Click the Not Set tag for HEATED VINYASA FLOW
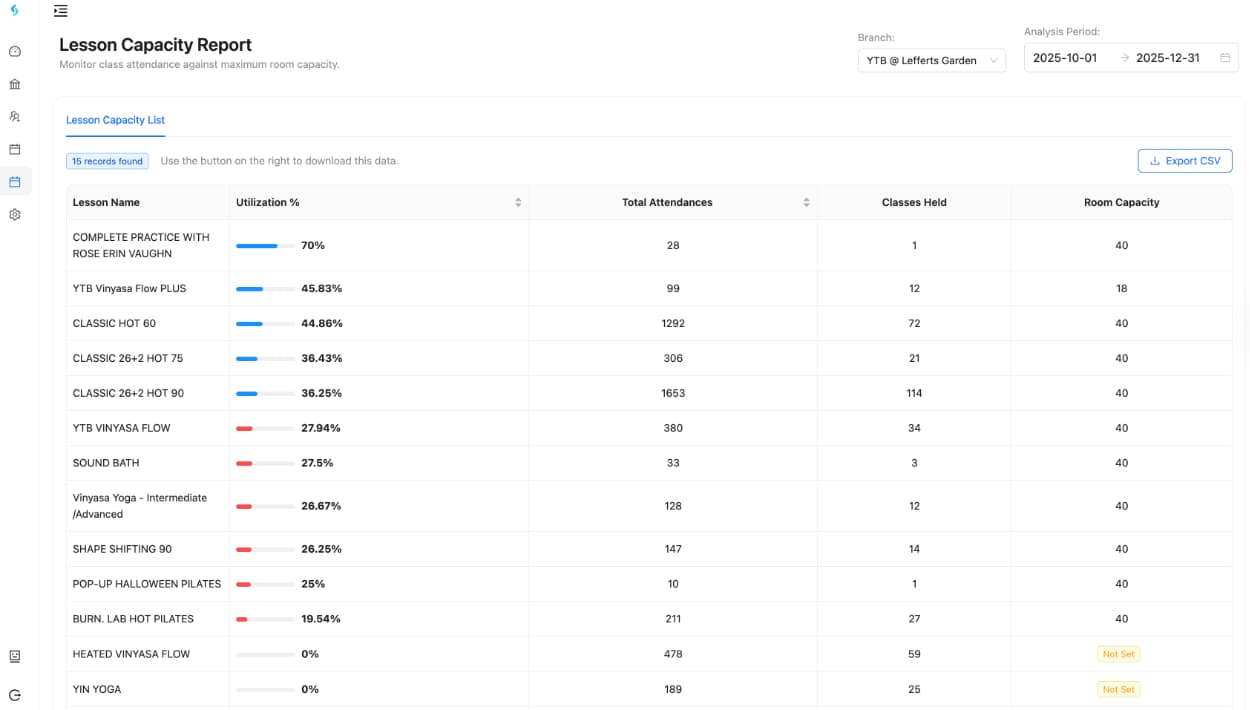Image resolution: width=1250 pixels, height=710 pixels. coord(1118,654)
